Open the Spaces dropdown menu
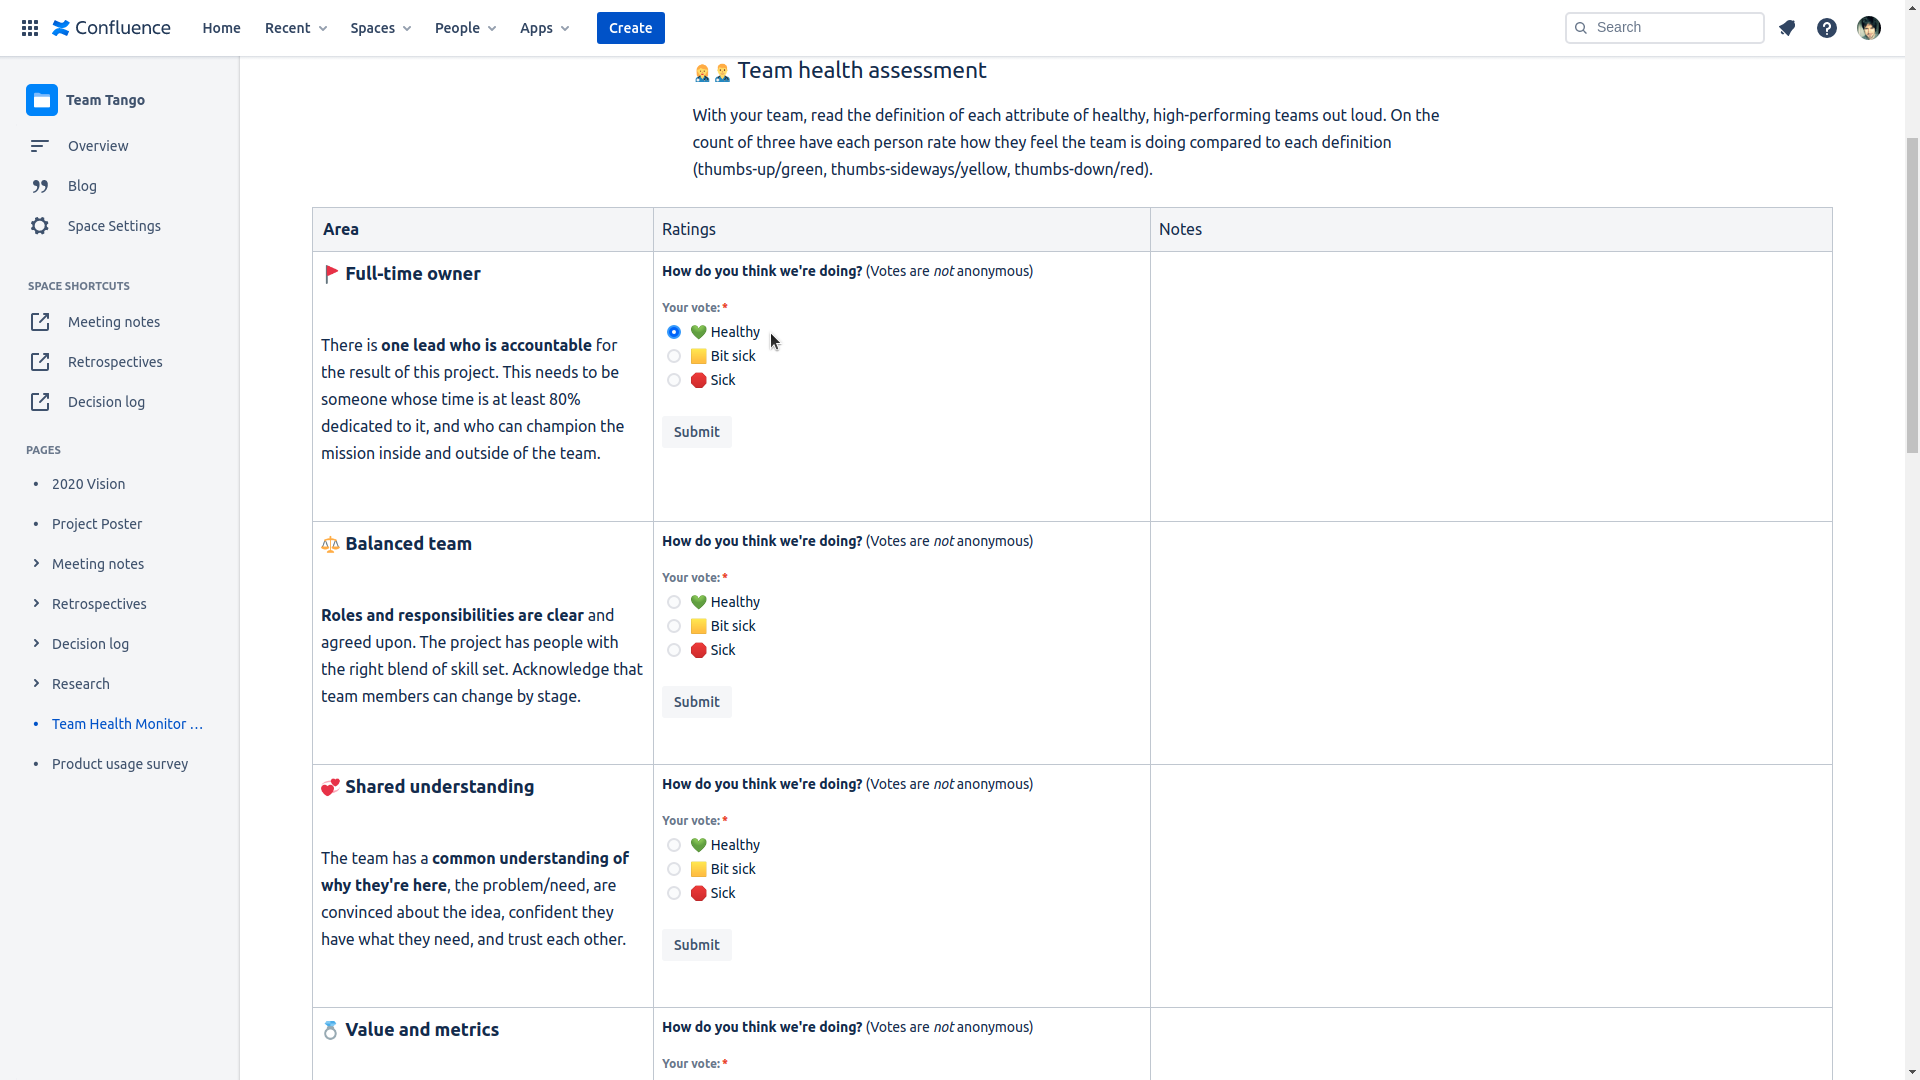The image size is (1920, 1080). point(380,28)
